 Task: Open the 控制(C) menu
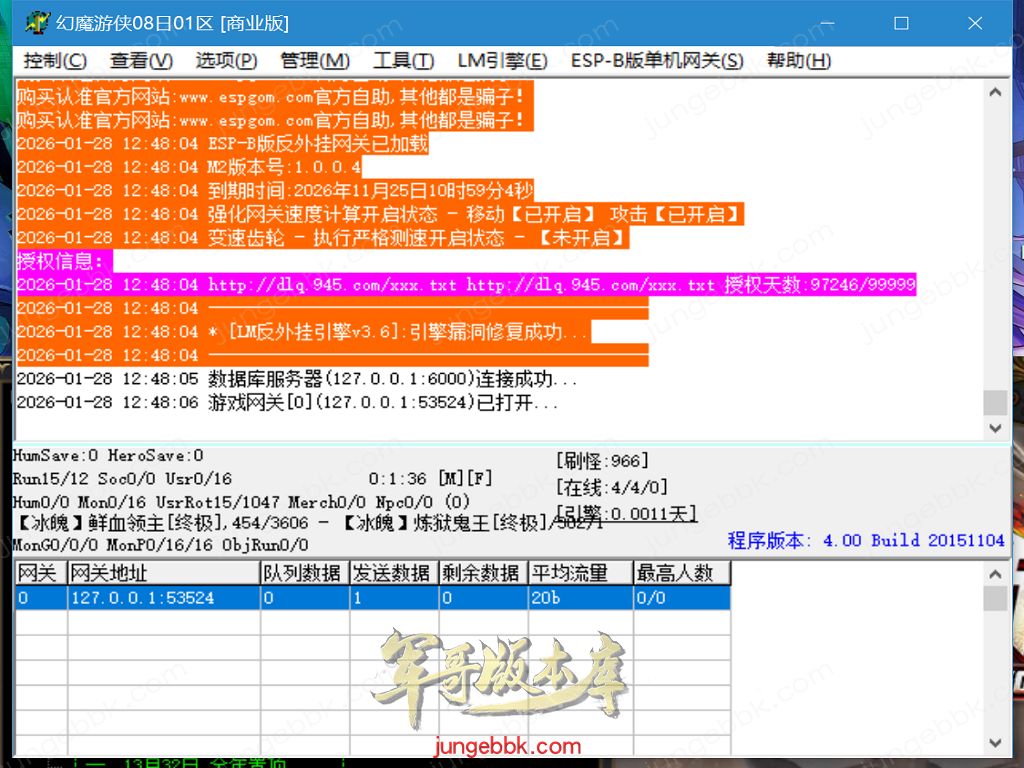[x=55, y=61]
